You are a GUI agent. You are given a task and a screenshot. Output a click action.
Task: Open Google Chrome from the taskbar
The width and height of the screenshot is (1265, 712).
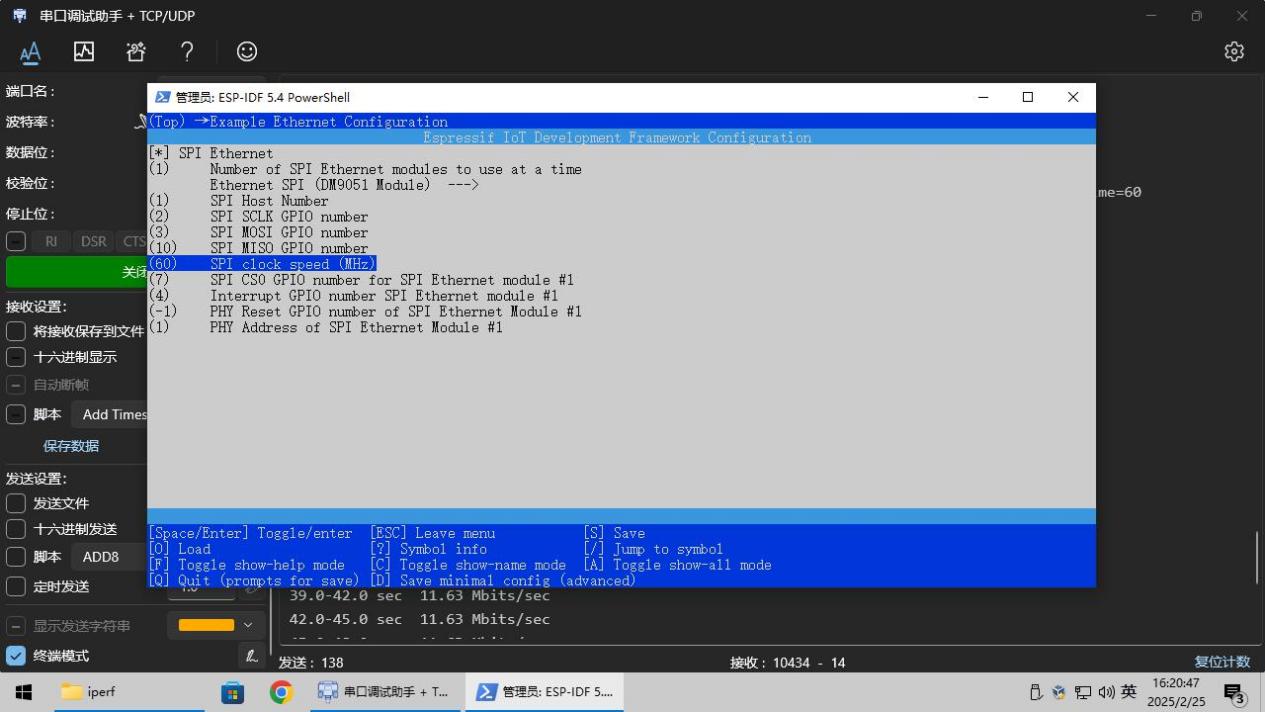point(282,692)
